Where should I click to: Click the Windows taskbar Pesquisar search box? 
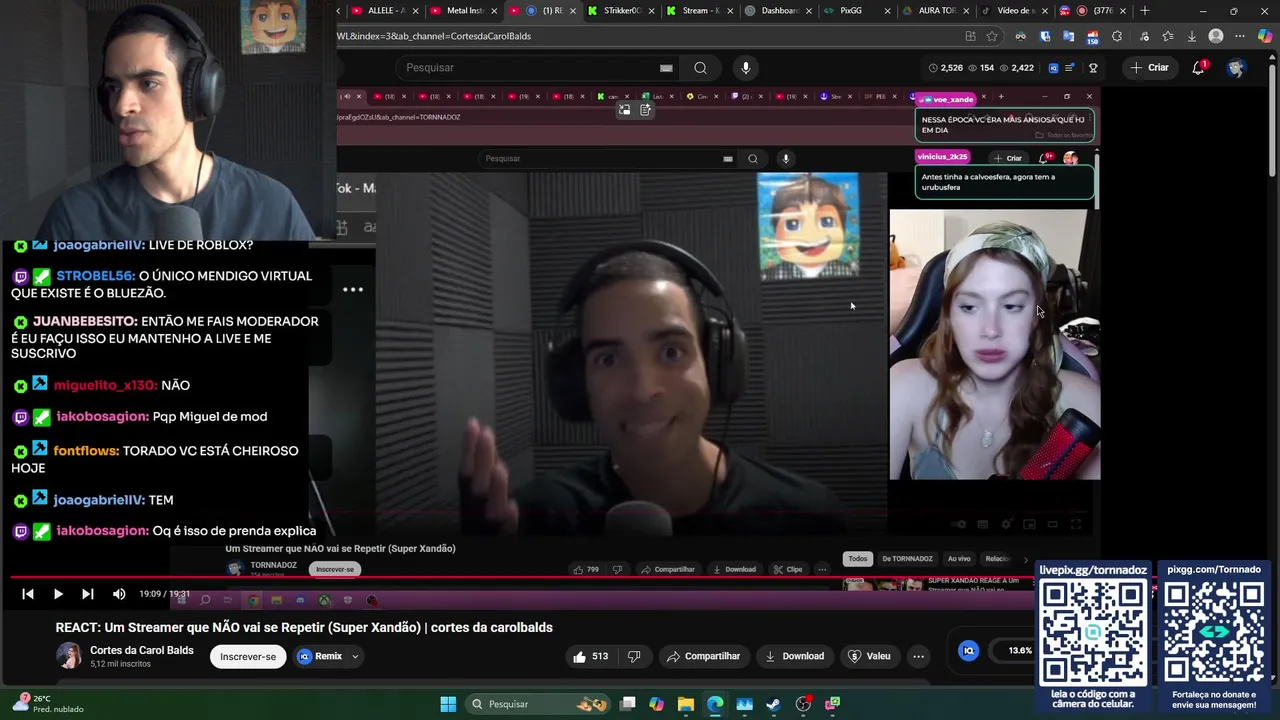[x=539, y=704]
